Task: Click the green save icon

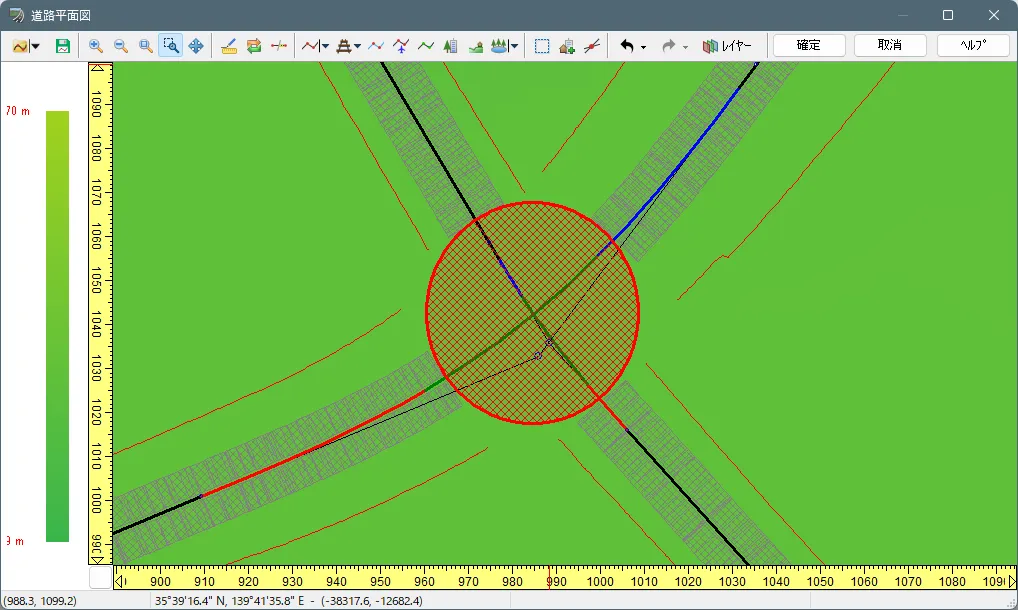Action: (x=63, y=46)
